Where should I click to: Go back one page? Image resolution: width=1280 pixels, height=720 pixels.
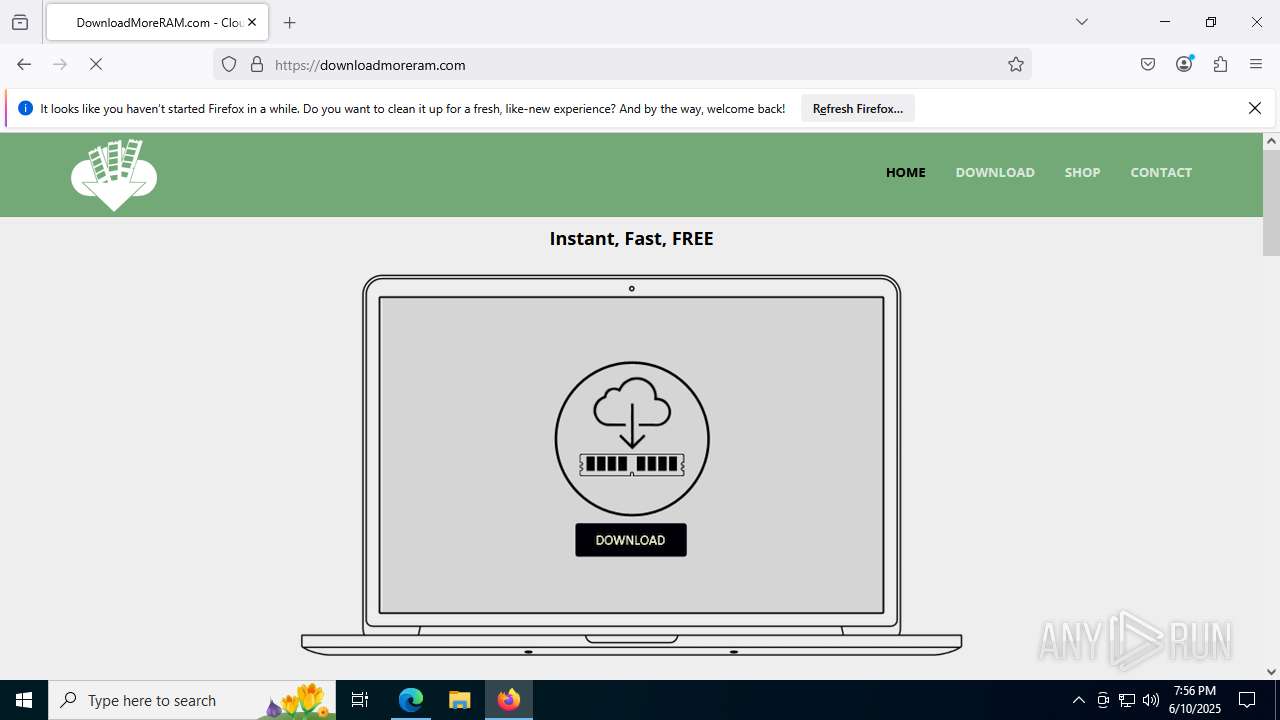point(24,64)
